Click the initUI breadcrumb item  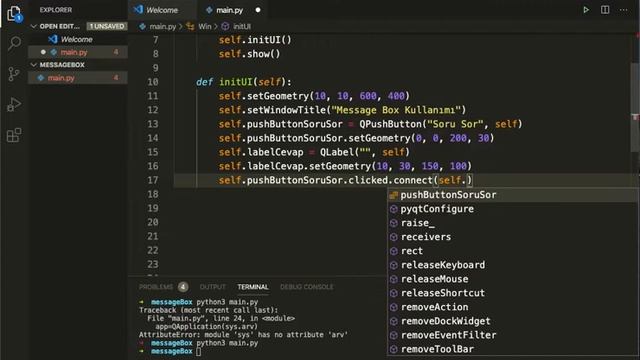242,27
